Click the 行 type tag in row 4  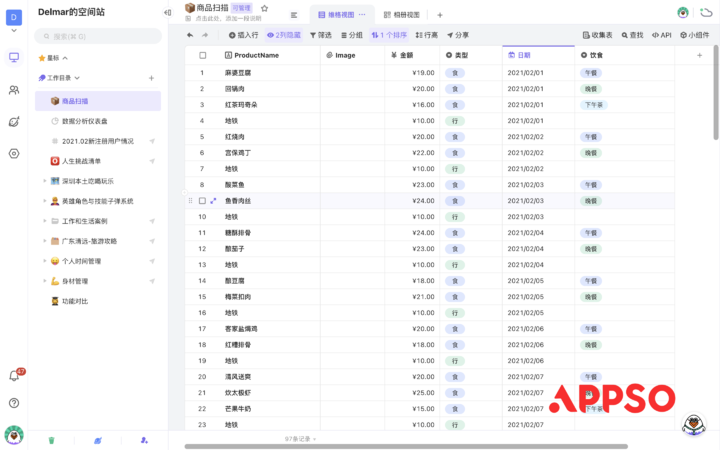click(455, 121)
